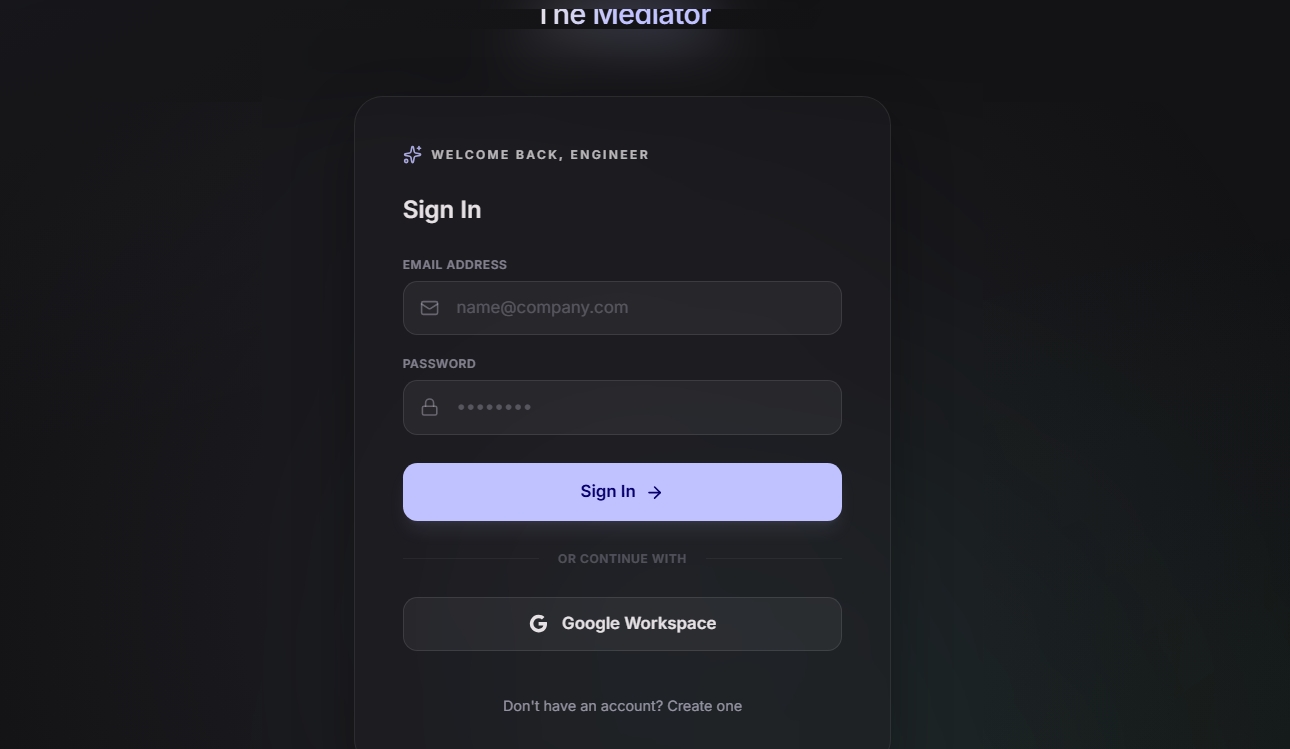Click the Sign In heading text

(x=442, y=210)
